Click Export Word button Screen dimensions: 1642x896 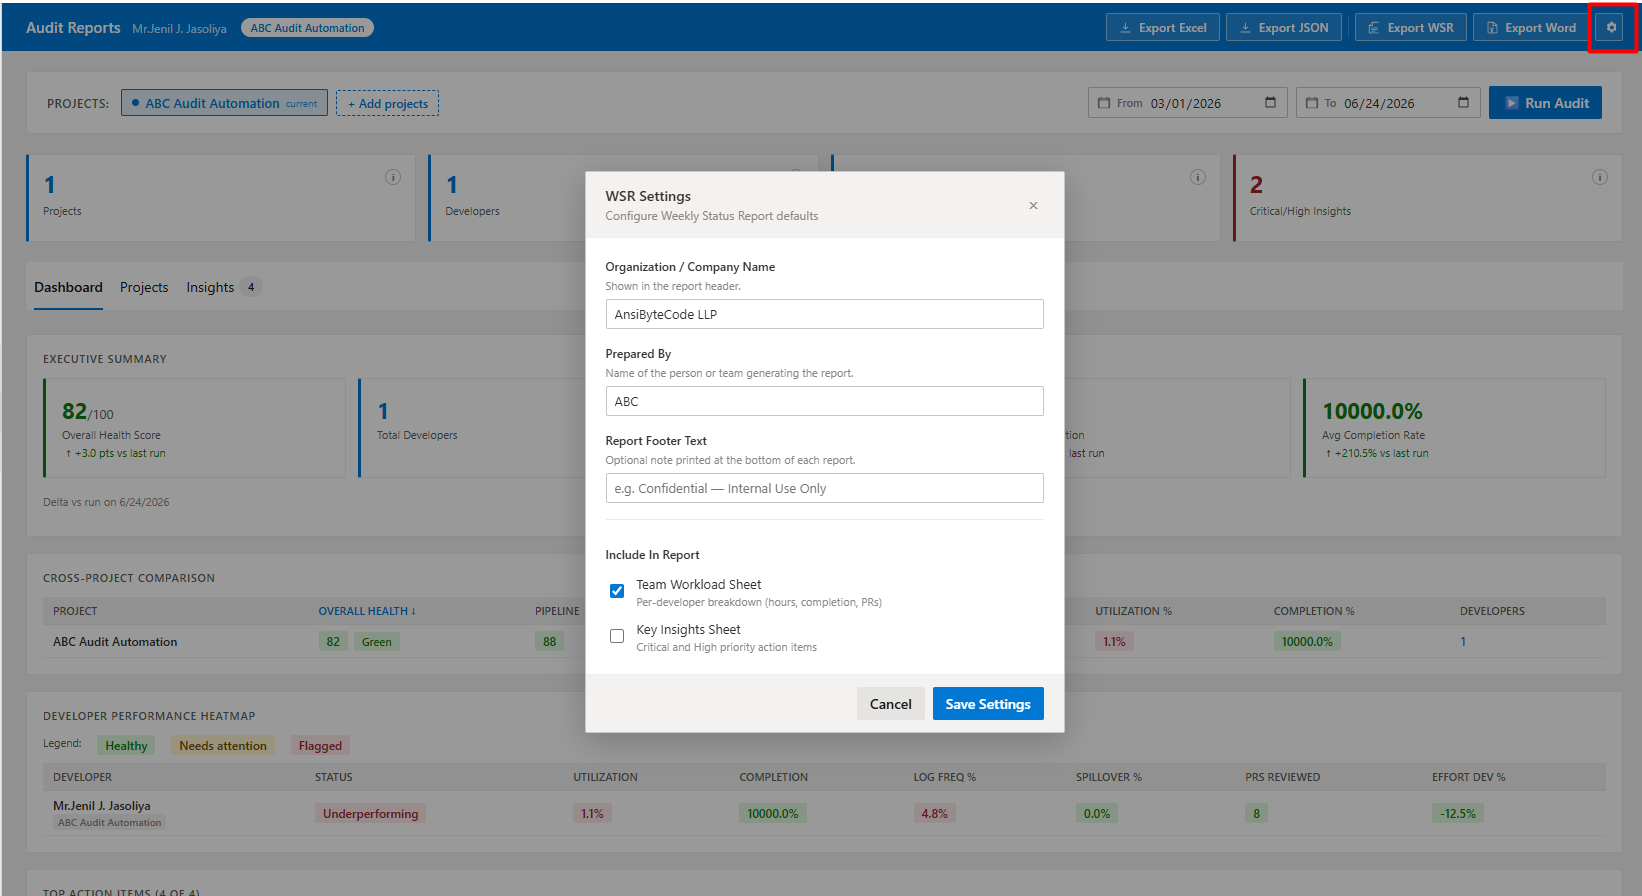pos(1531,28)
